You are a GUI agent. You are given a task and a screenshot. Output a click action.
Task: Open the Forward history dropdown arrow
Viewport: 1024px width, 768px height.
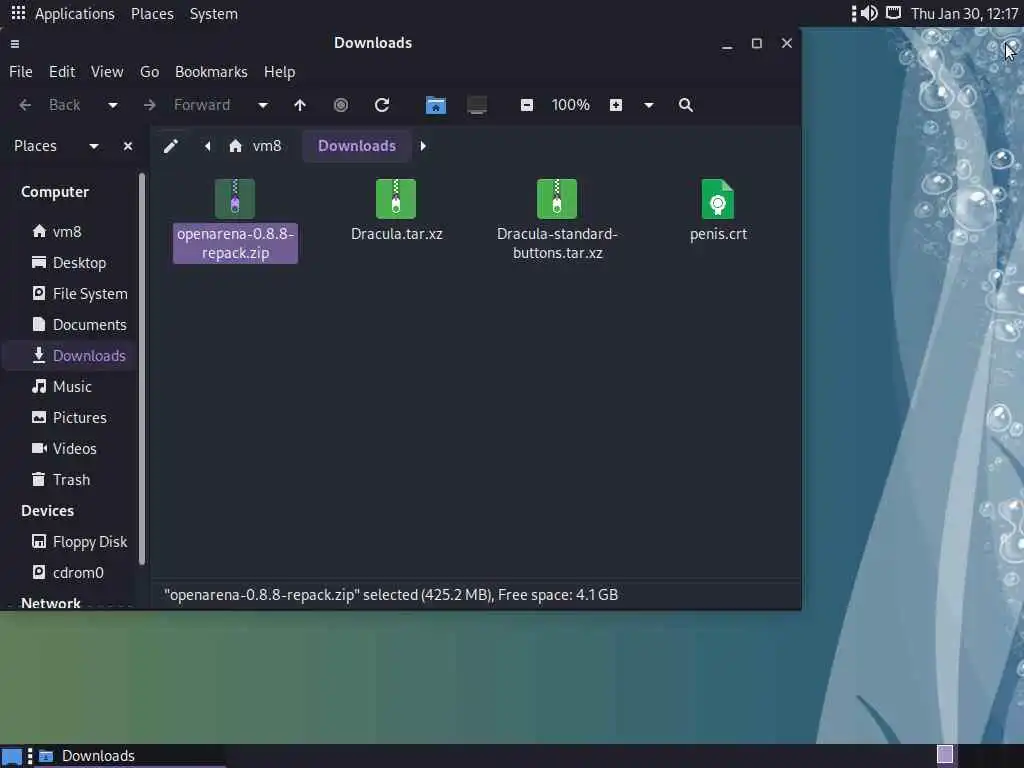click(263, 105)
